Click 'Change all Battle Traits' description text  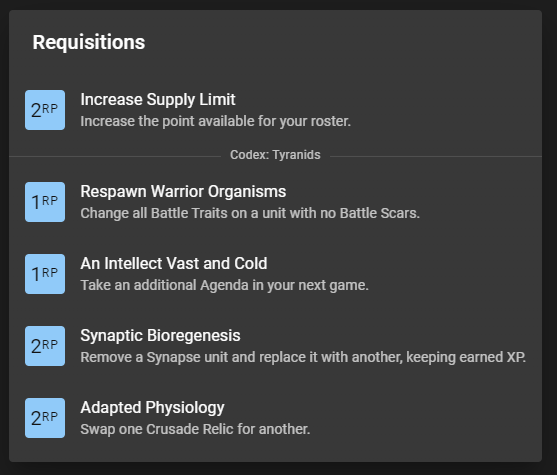point(250,213)
